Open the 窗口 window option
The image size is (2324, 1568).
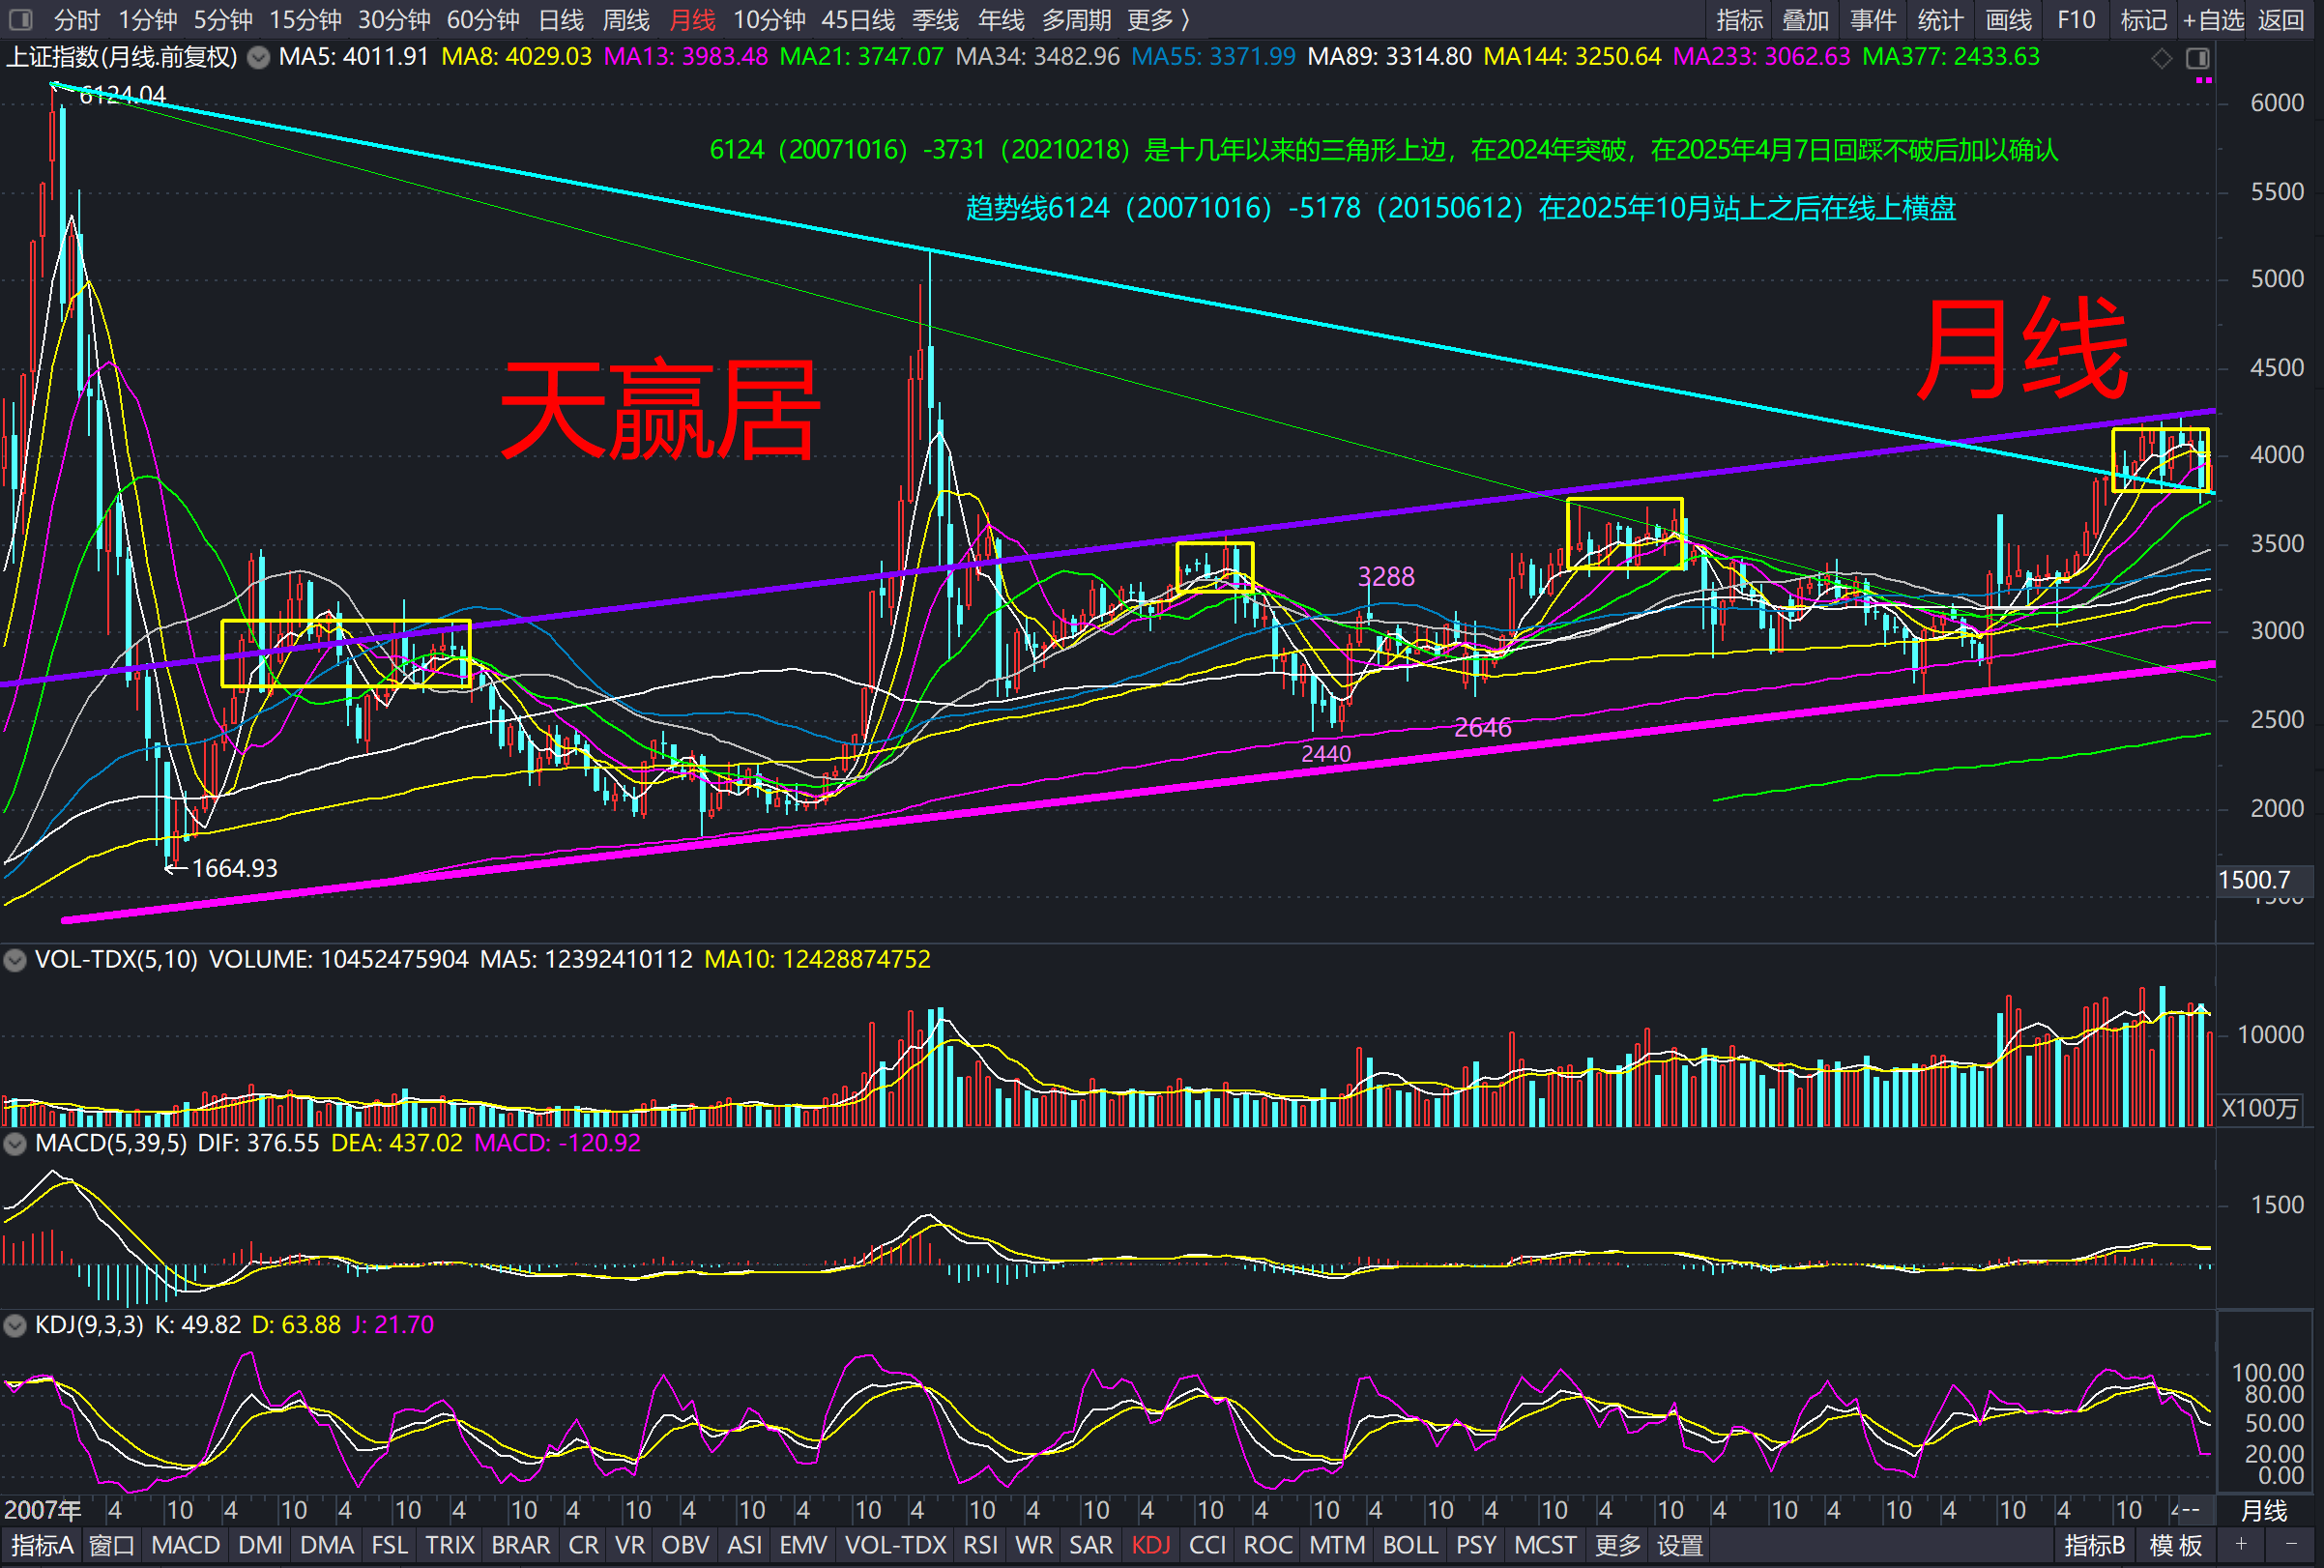[111, 1545]
